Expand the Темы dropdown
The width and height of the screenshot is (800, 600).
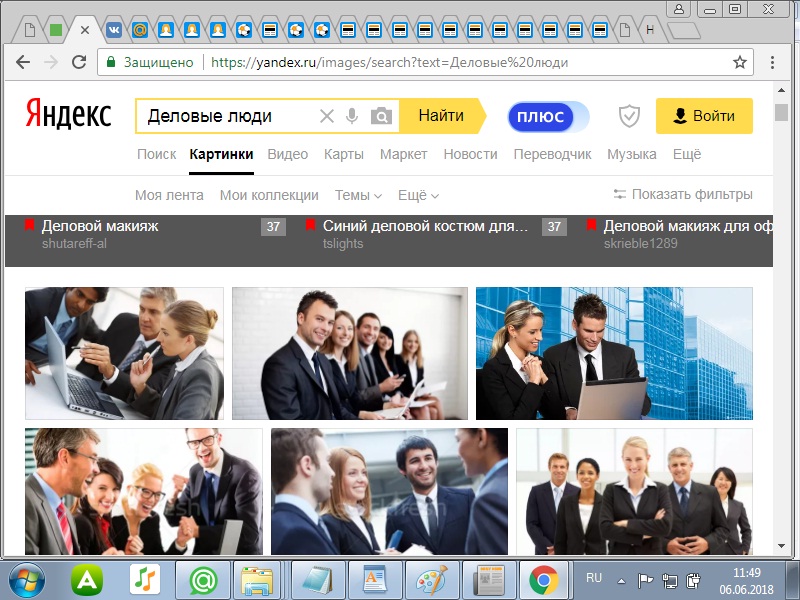(358, 195)
